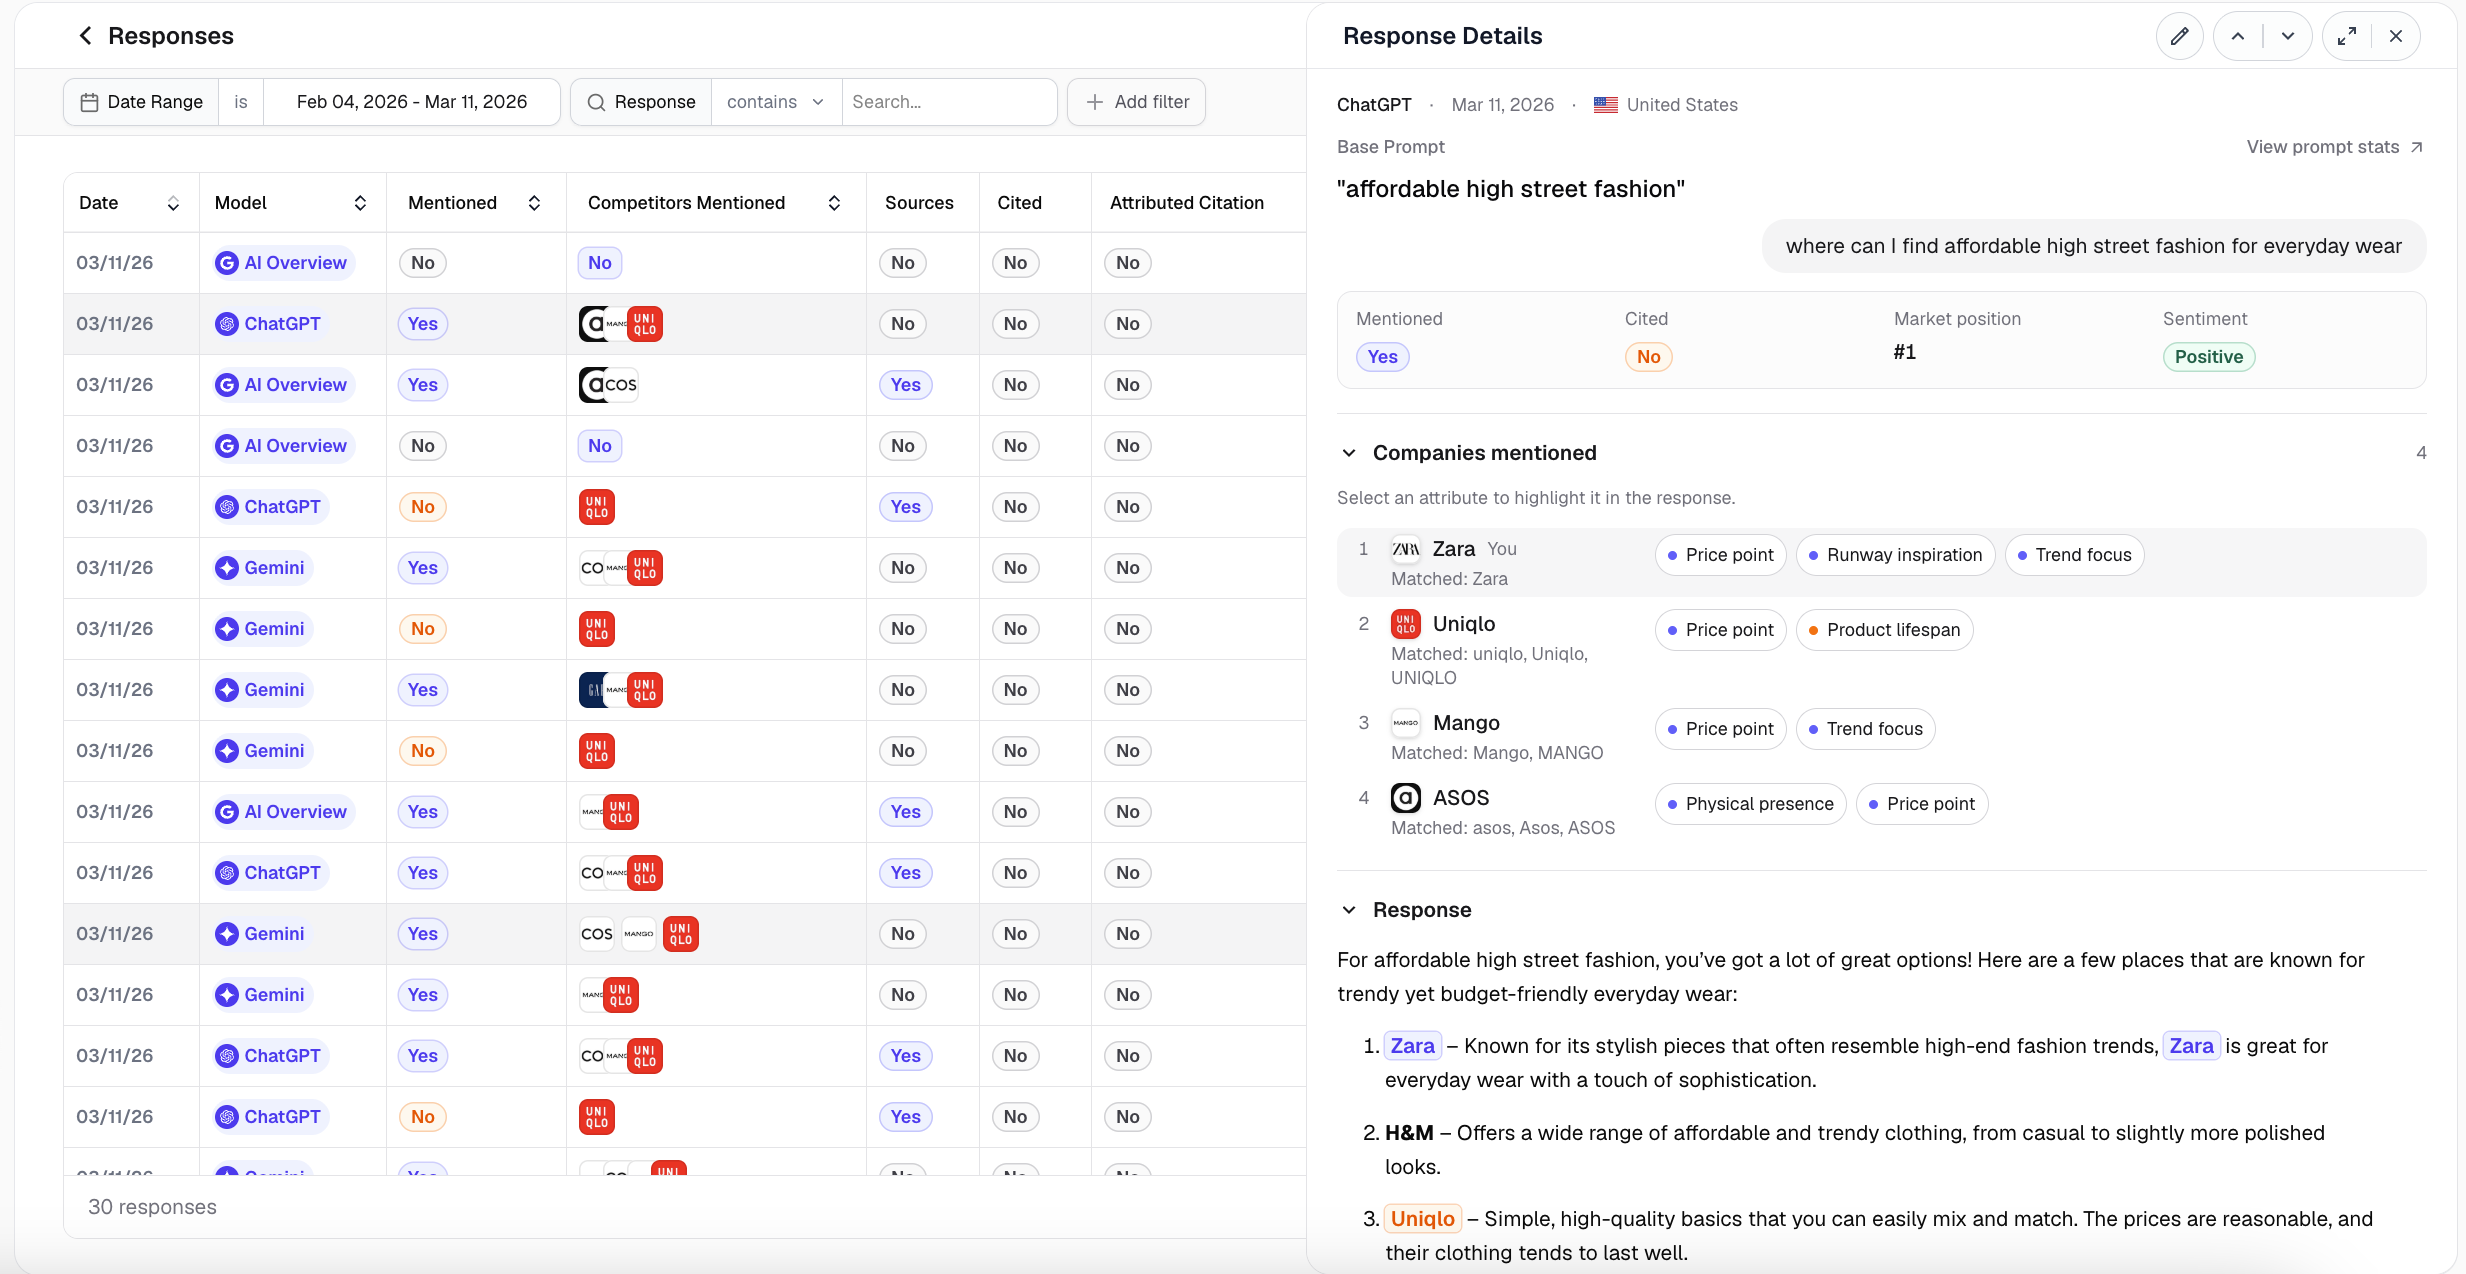Click the highlighted Uniqlo link in response text
Screen dimensions: 2466x1274
coord(1422,1219)
